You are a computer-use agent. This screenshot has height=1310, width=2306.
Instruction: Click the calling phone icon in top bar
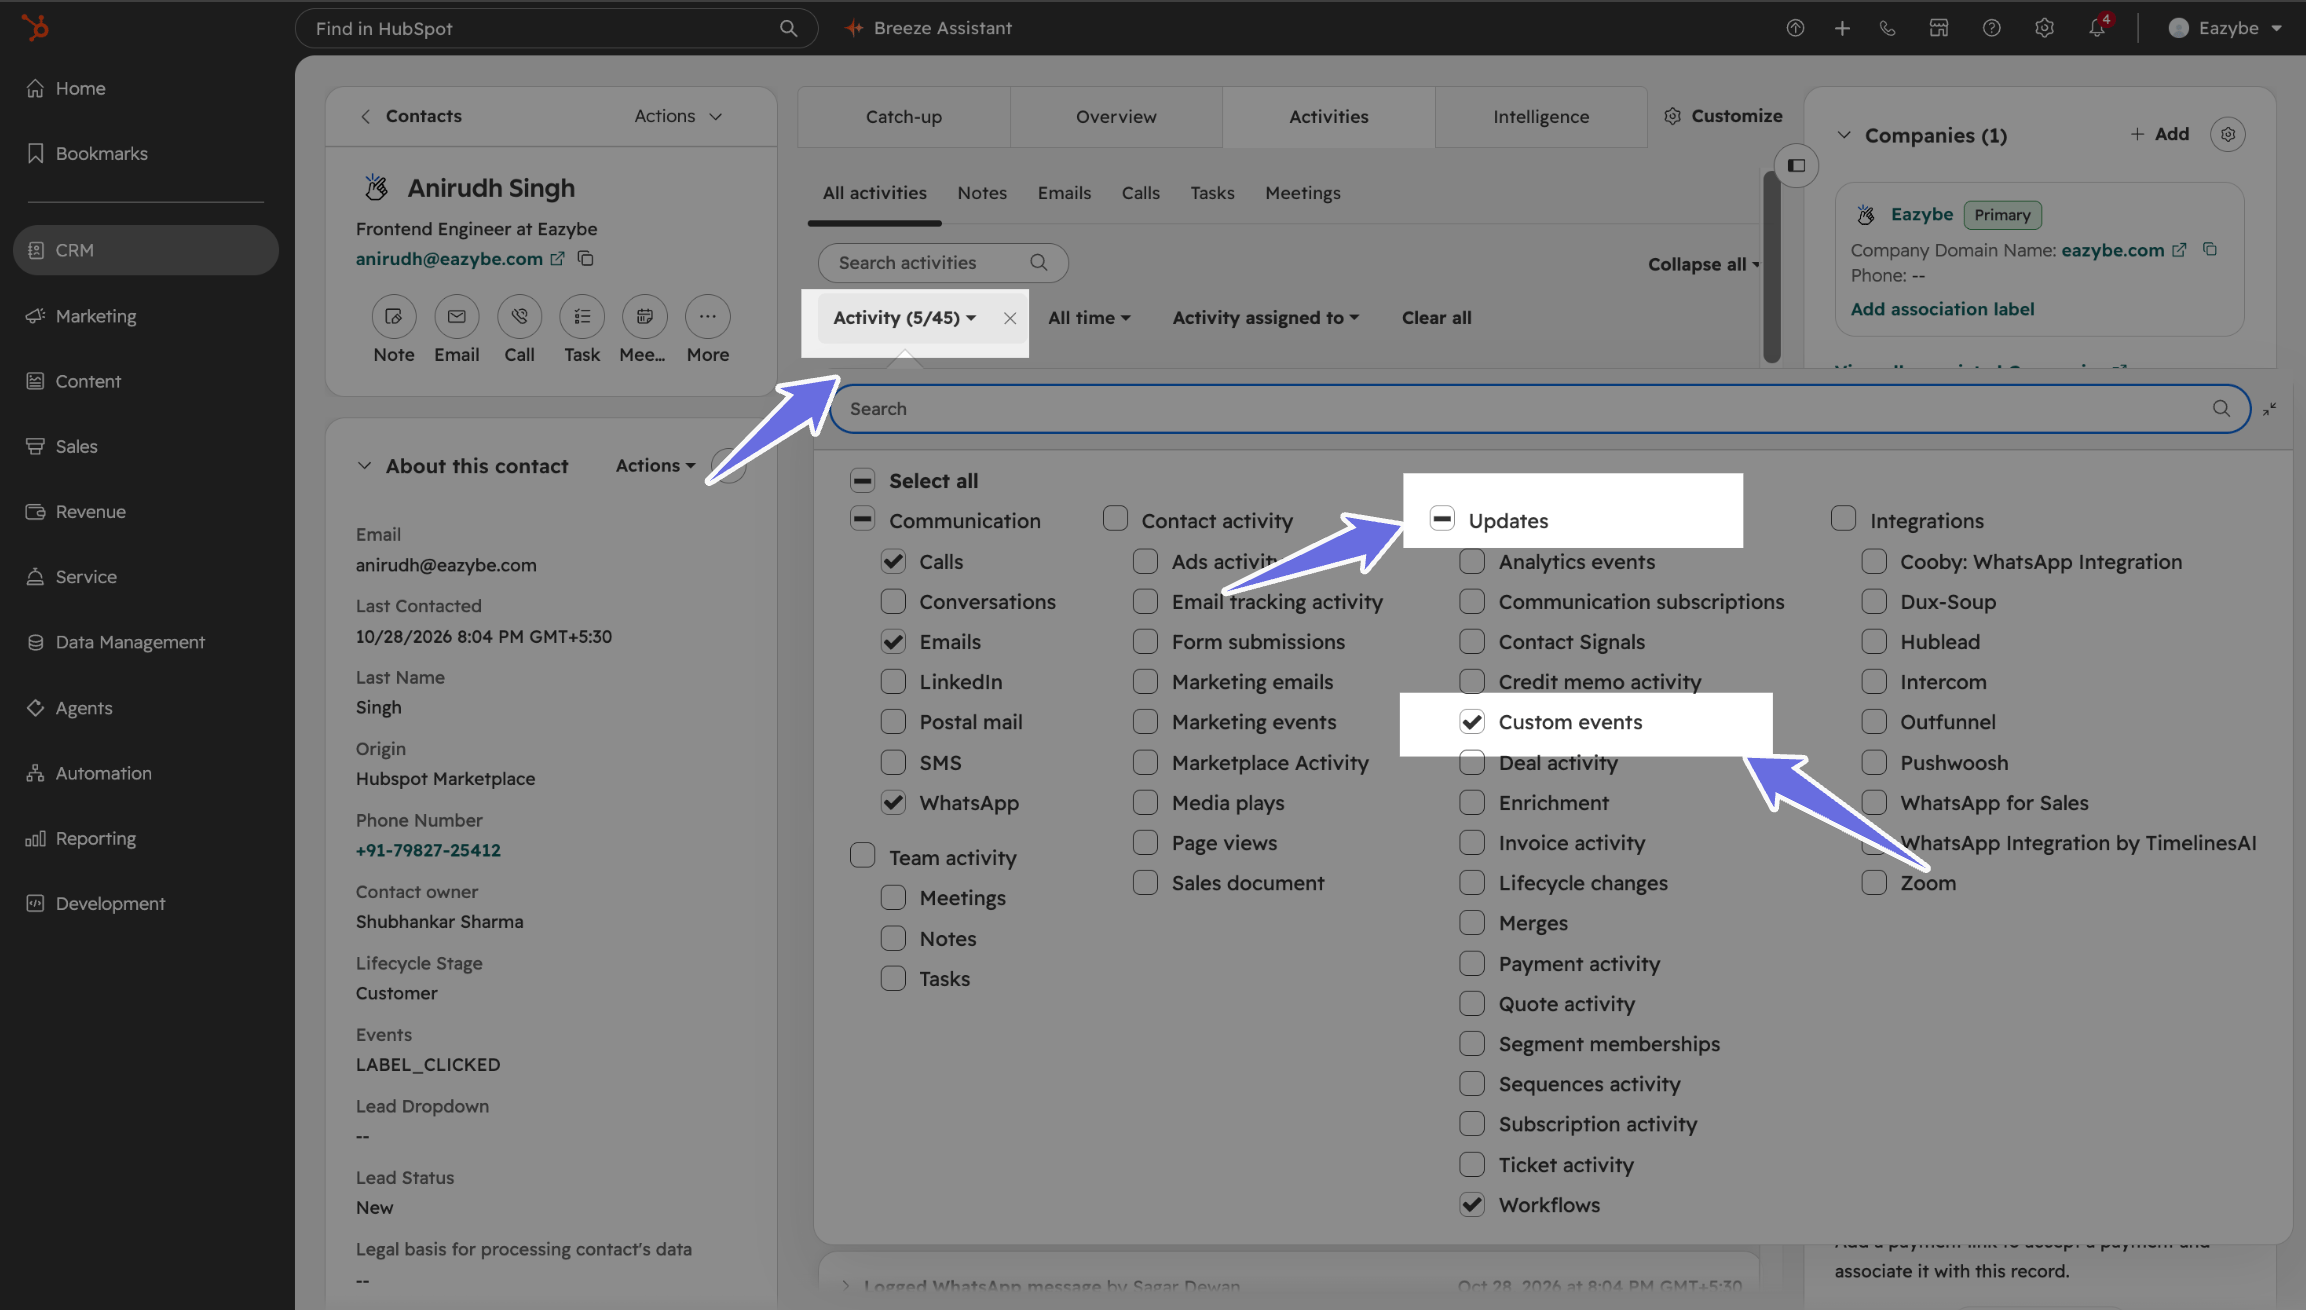(x=1887, y=28)
